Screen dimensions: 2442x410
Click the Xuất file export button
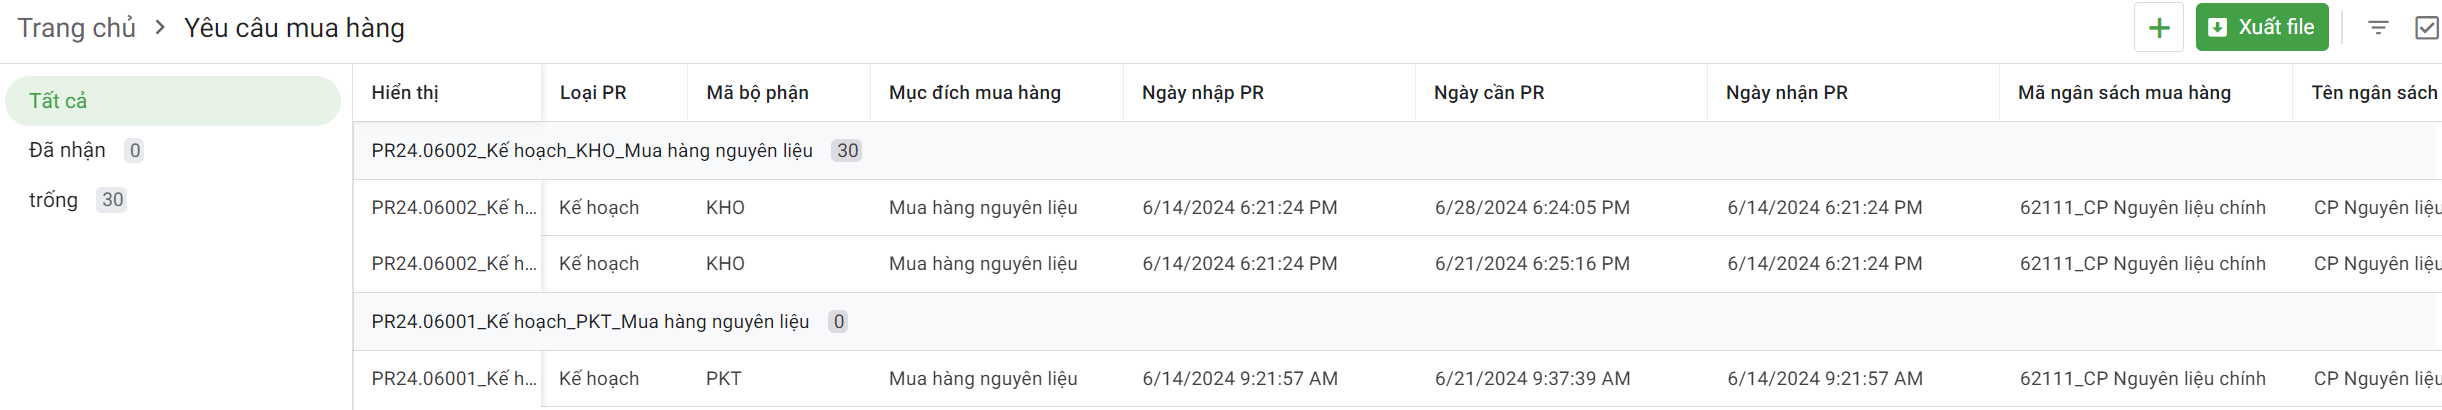coord(2262,28)
